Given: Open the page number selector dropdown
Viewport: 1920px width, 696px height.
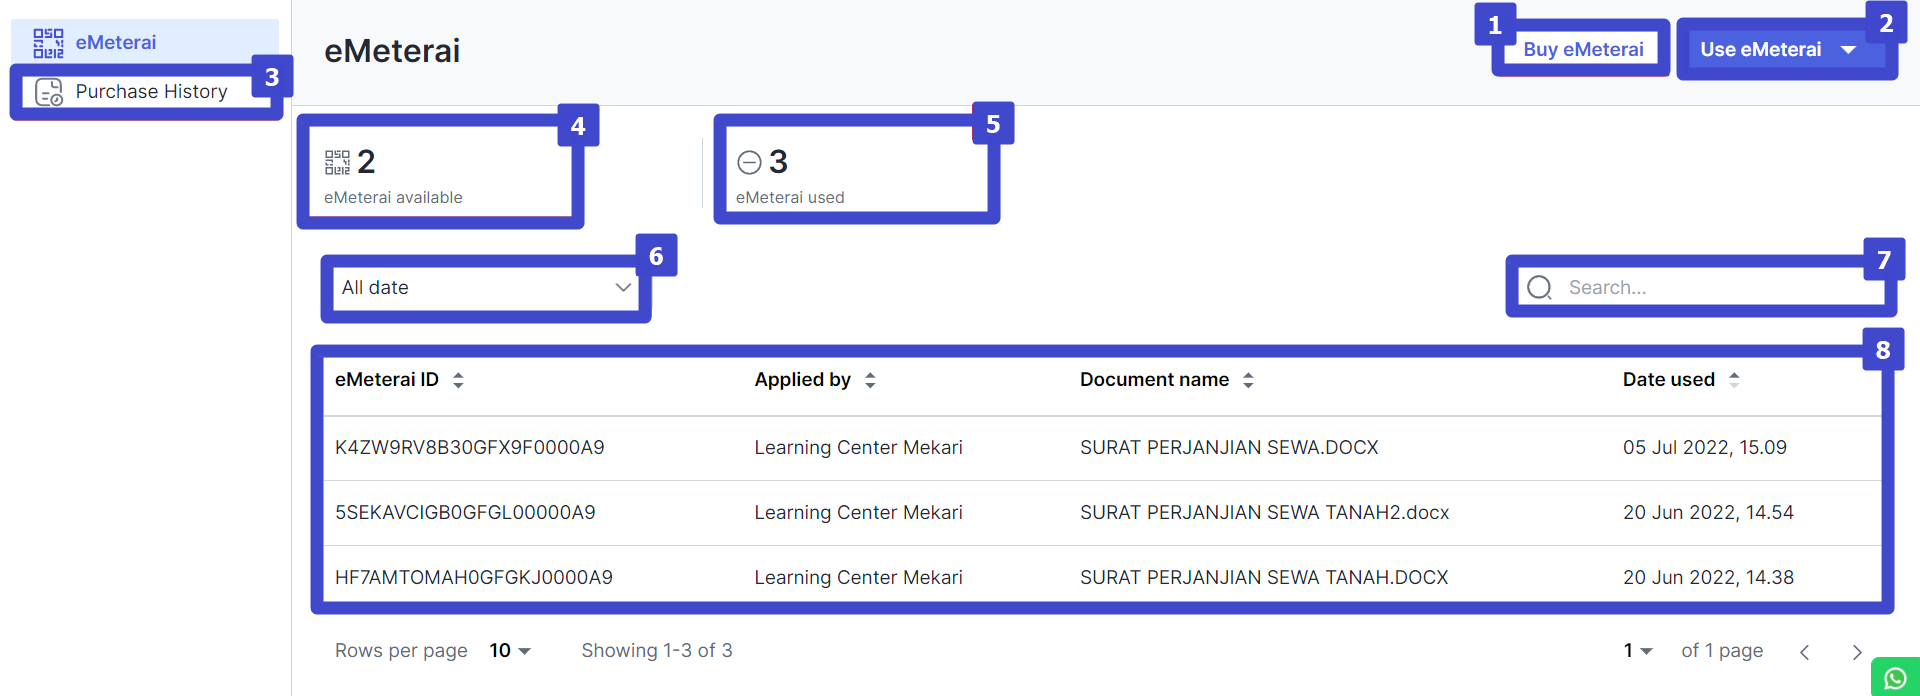Looking at the screenshot, I should point(1638,651).
